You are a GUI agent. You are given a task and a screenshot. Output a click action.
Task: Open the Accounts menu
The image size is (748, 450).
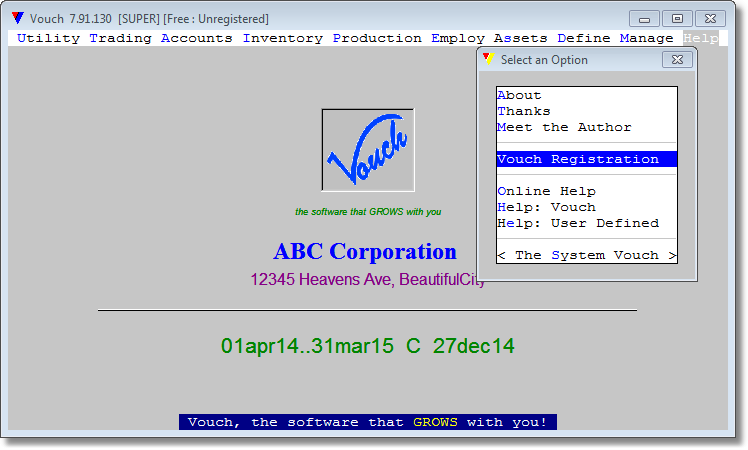tap(197, 38)
